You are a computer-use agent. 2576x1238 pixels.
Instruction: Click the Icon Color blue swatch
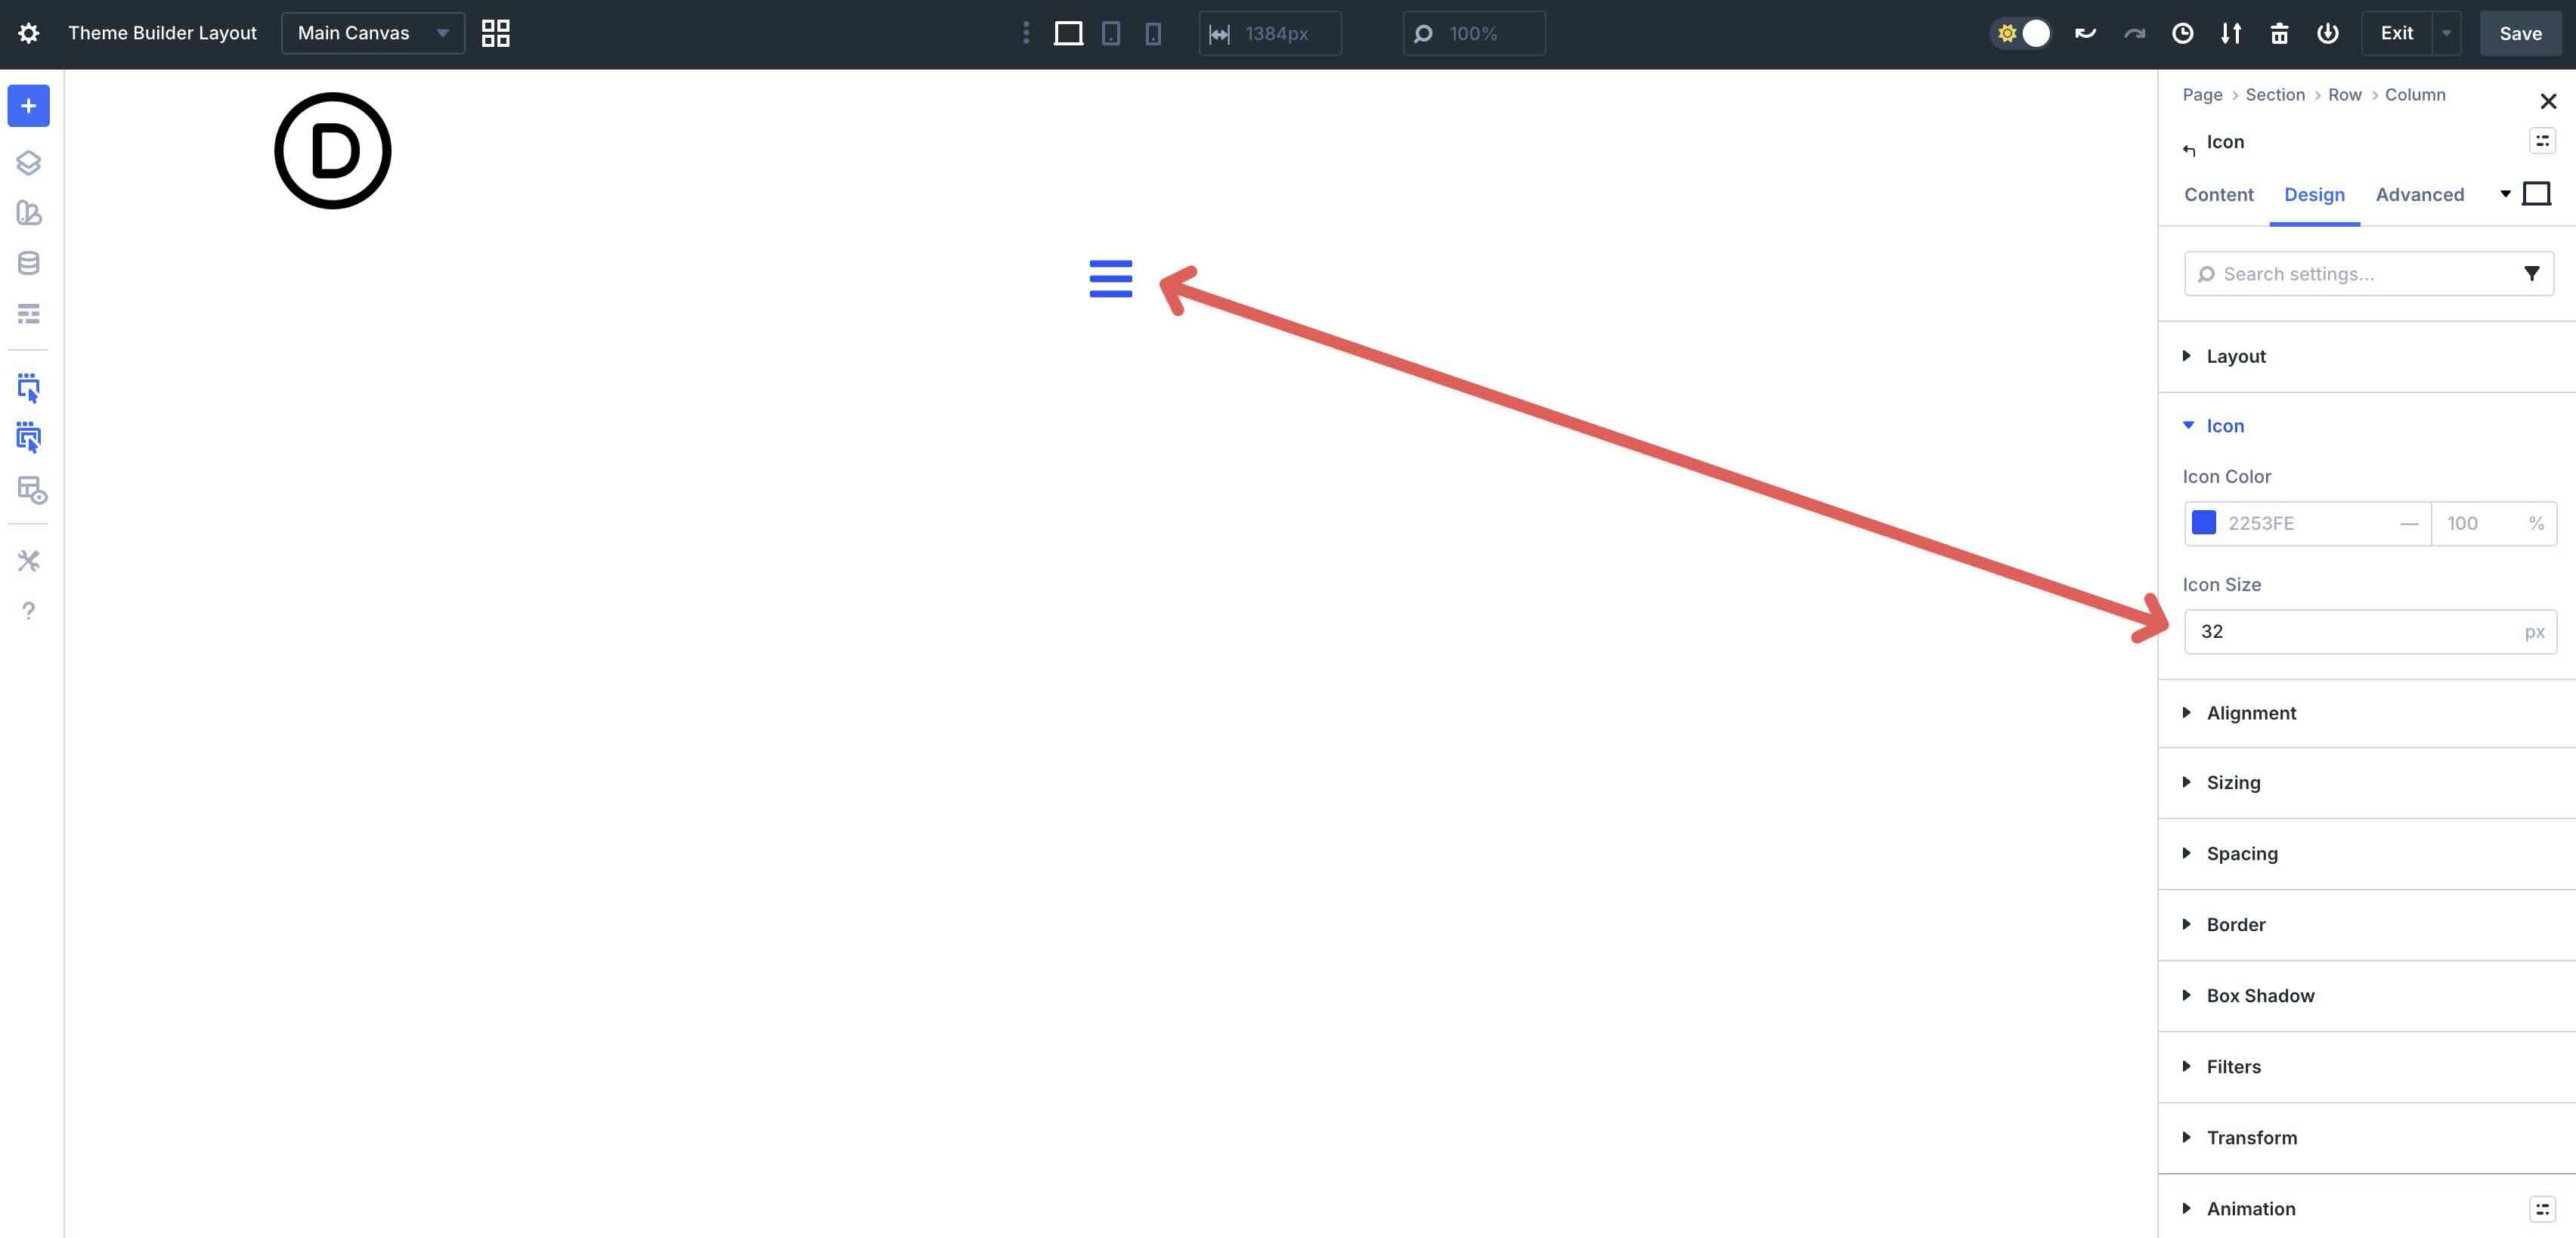[x=2204, y=523]
